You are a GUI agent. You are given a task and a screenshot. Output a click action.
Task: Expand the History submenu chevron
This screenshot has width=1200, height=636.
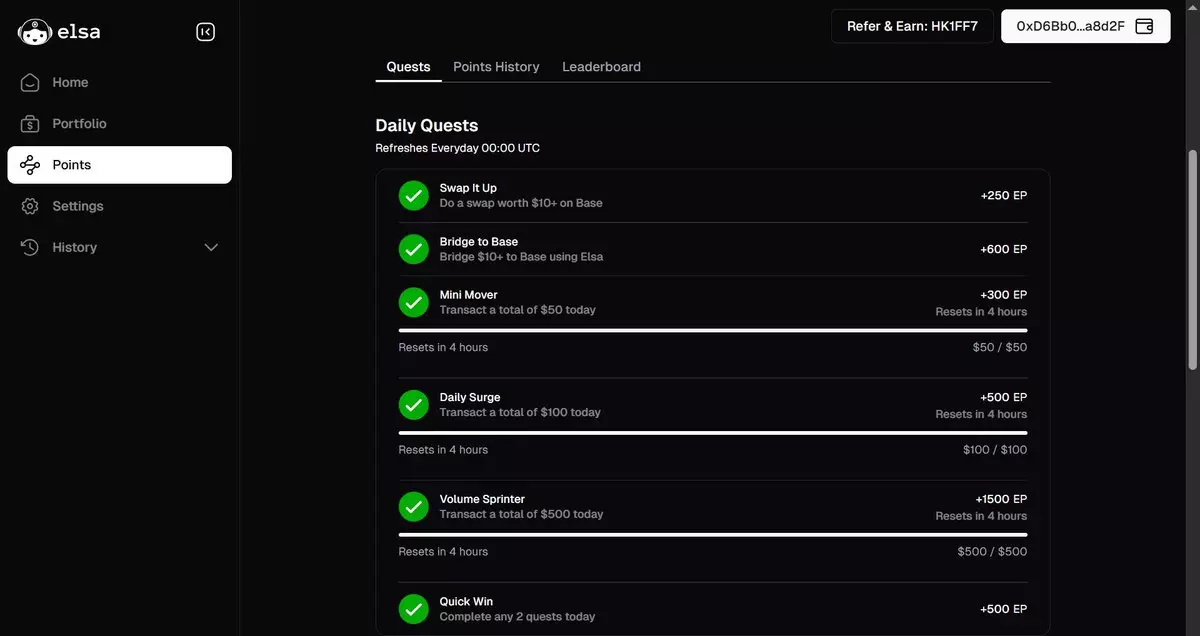[x=211, y=247]
